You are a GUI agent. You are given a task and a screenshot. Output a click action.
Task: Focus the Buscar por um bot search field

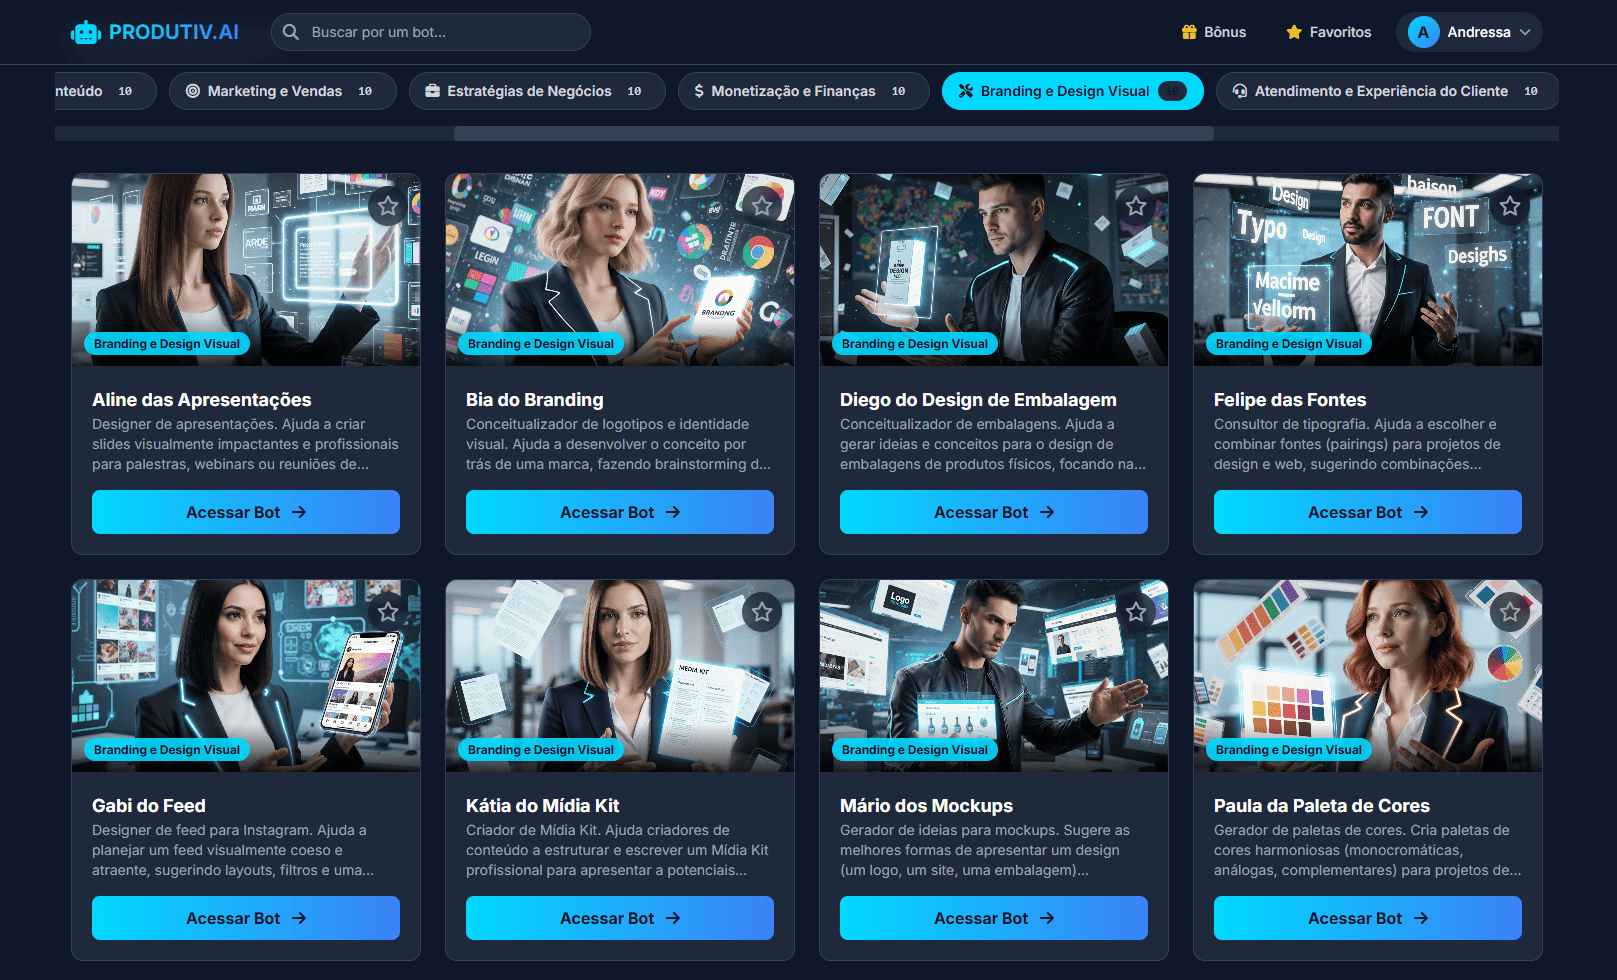[440, 32]
